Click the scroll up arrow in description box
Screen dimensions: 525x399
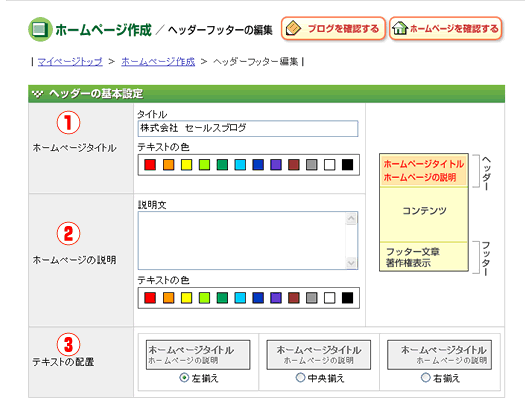pyautogui.click(x=351, y=219)
